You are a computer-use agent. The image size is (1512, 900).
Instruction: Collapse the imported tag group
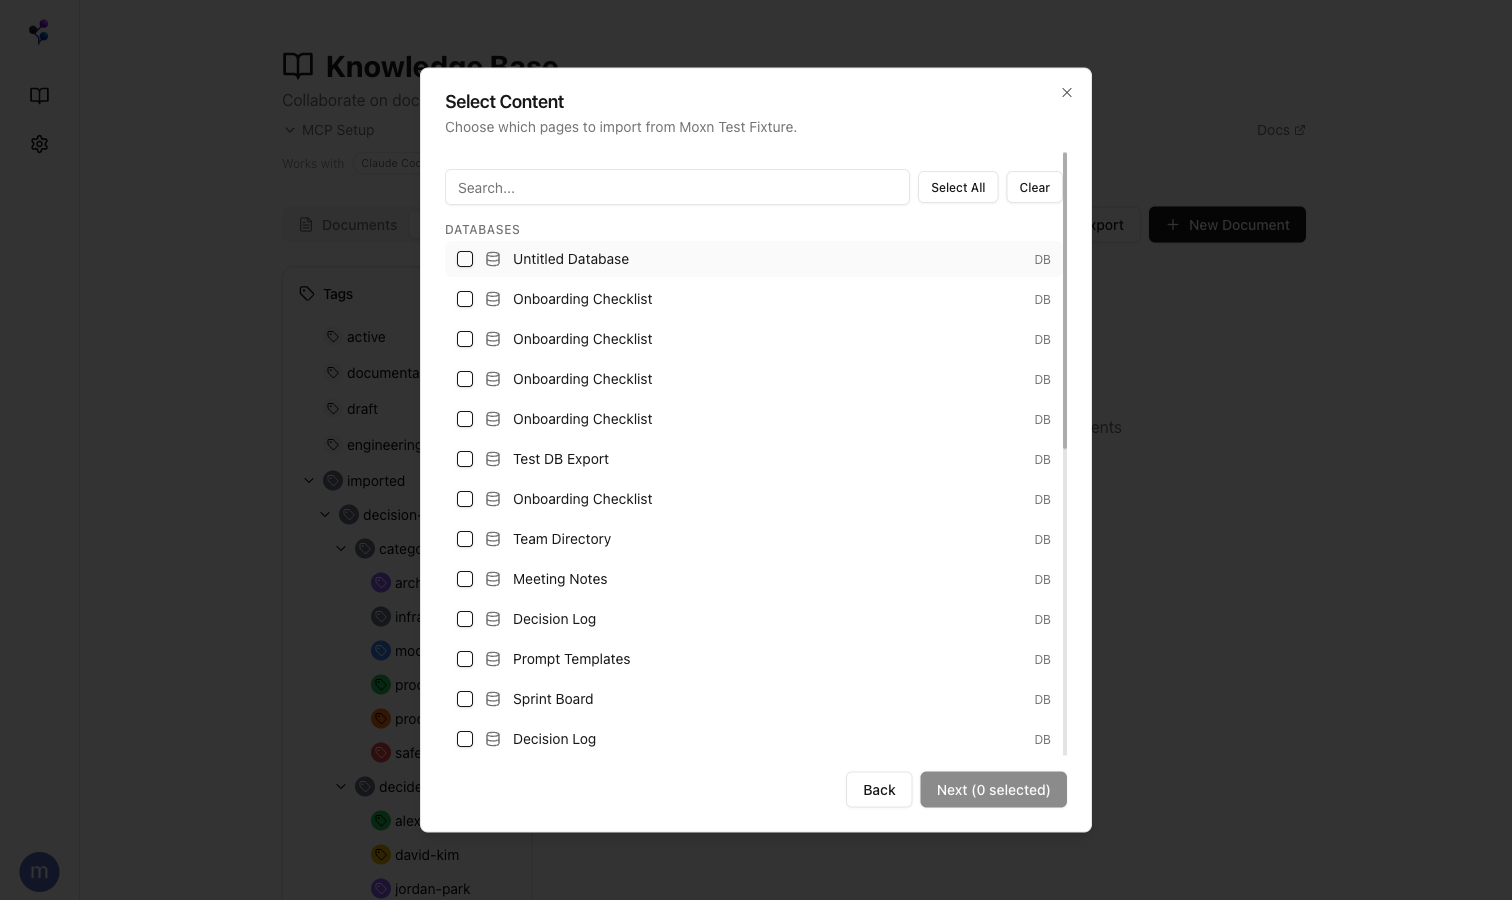(x=309, y=480)
